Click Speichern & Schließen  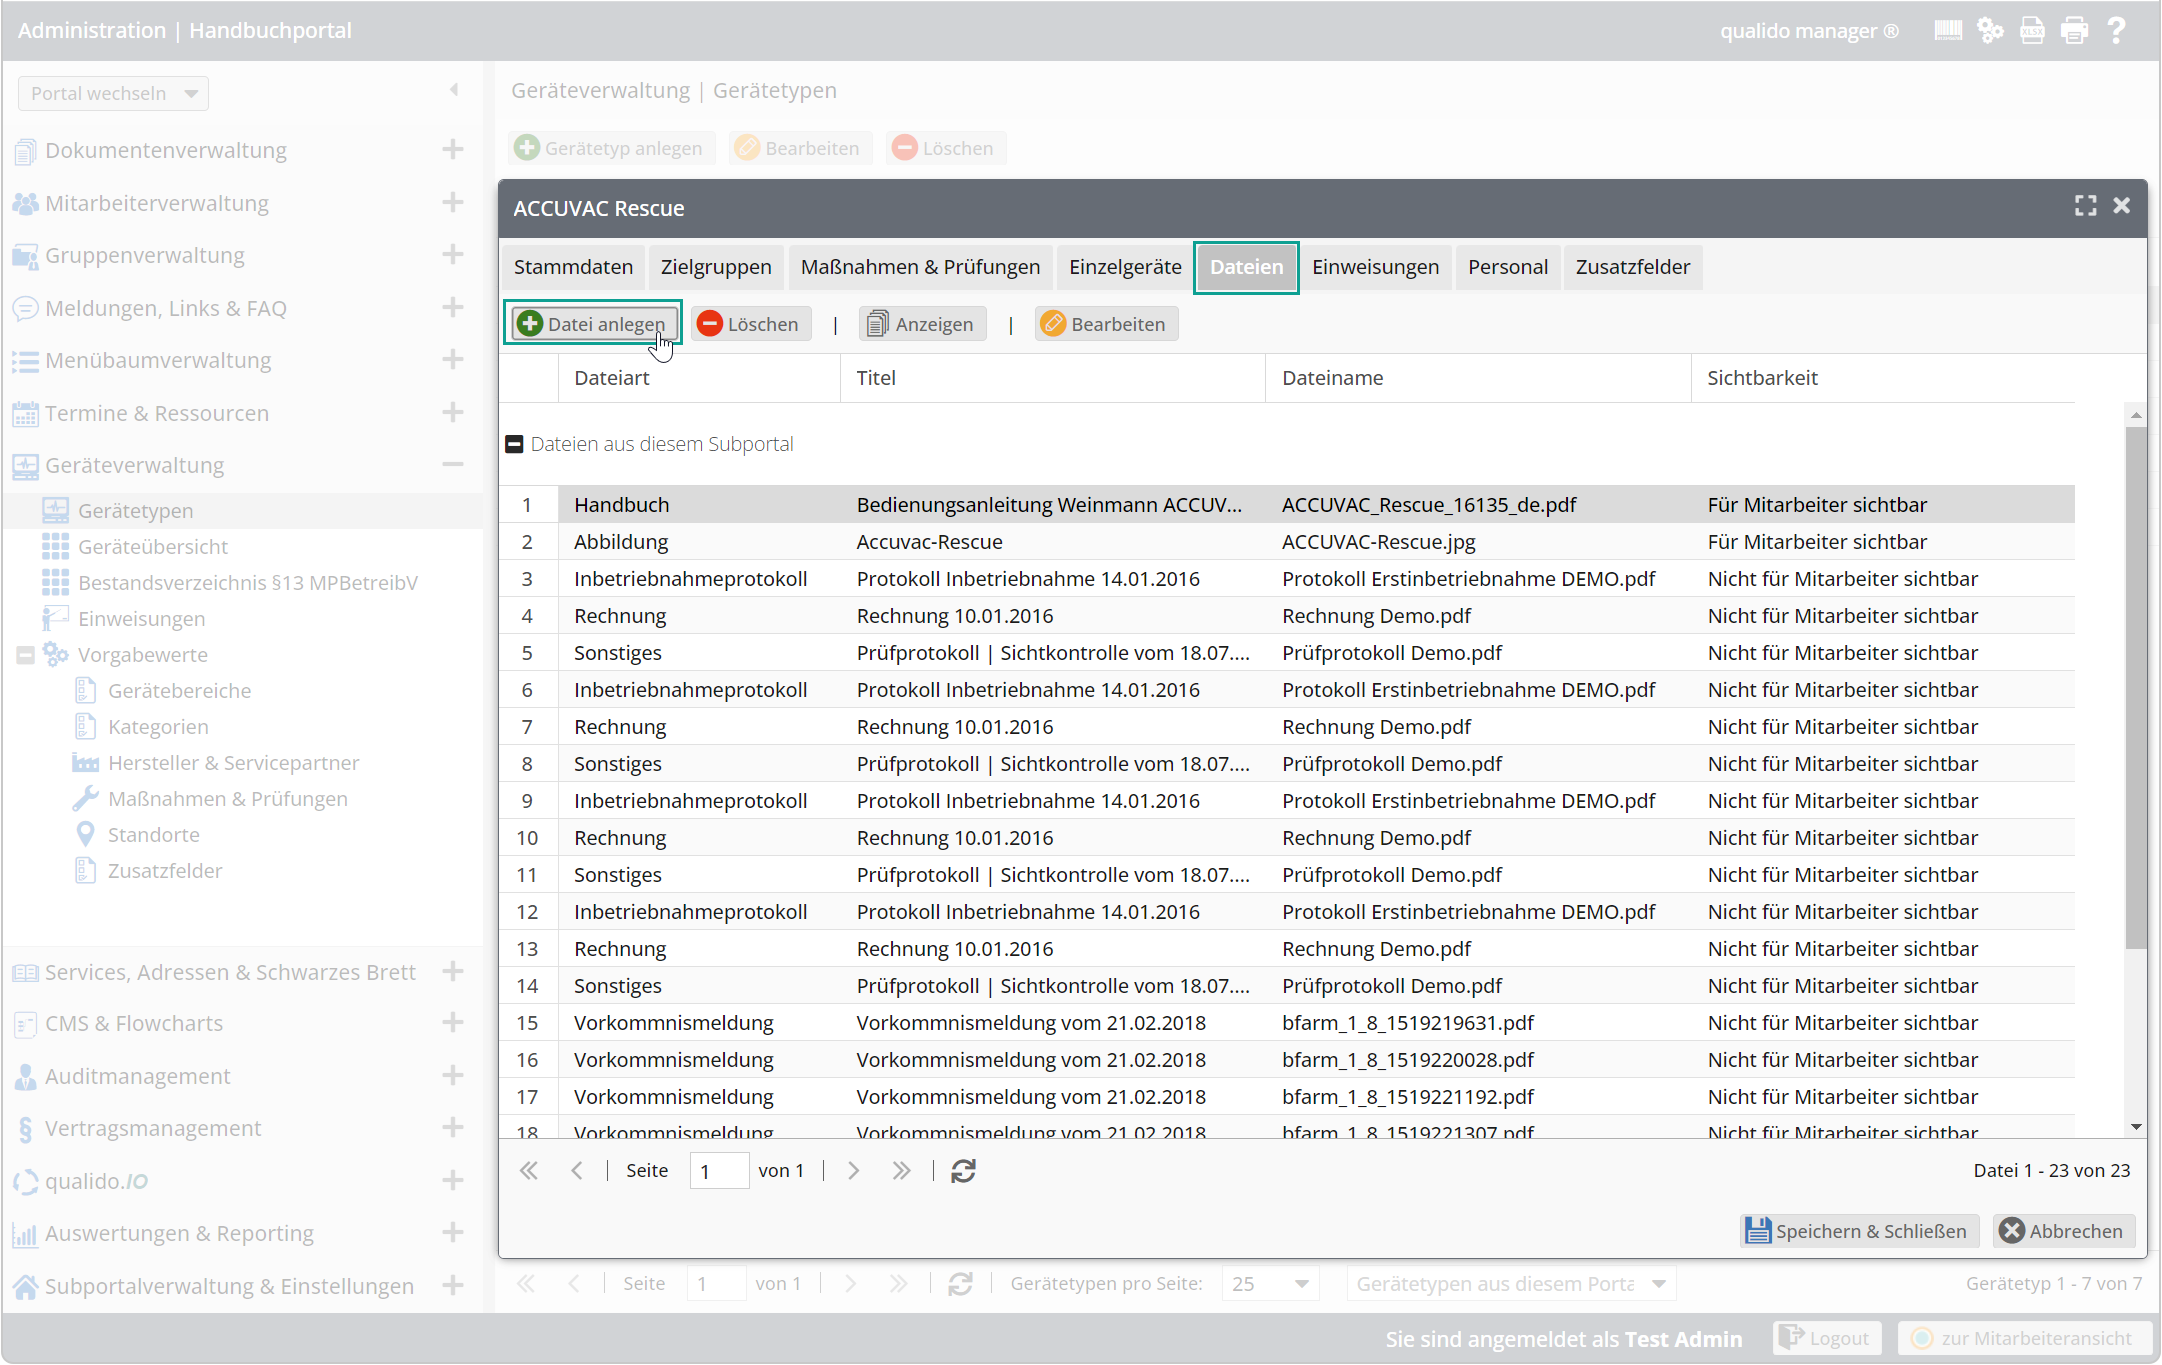point(1858,1231)
